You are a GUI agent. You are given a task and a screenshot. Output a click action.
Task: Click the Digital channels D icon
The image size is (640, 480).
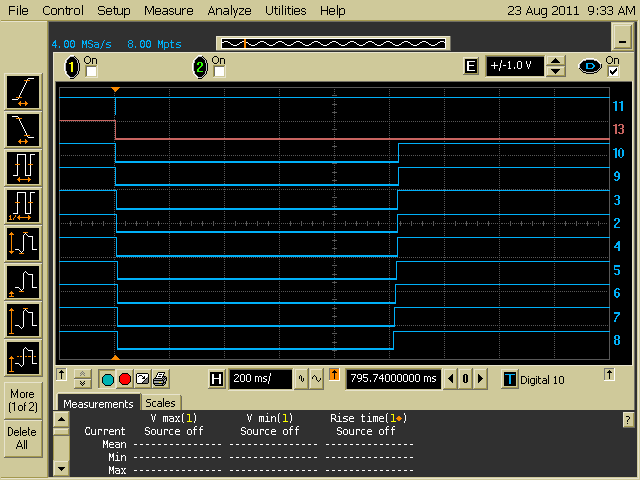(x=590, y=66)
